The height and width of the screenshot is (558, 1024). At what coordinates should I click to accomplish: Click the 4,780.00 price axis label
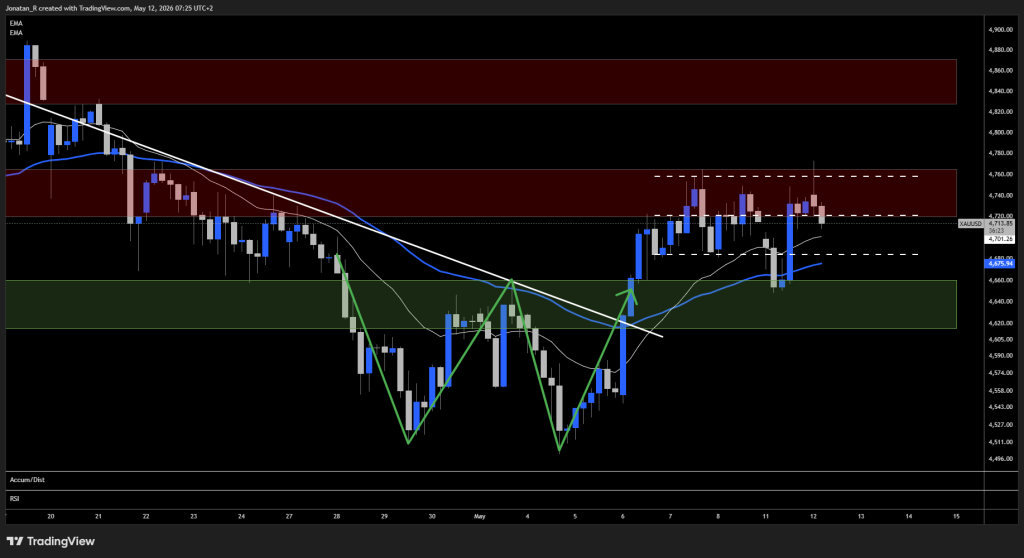point(1000,154)
